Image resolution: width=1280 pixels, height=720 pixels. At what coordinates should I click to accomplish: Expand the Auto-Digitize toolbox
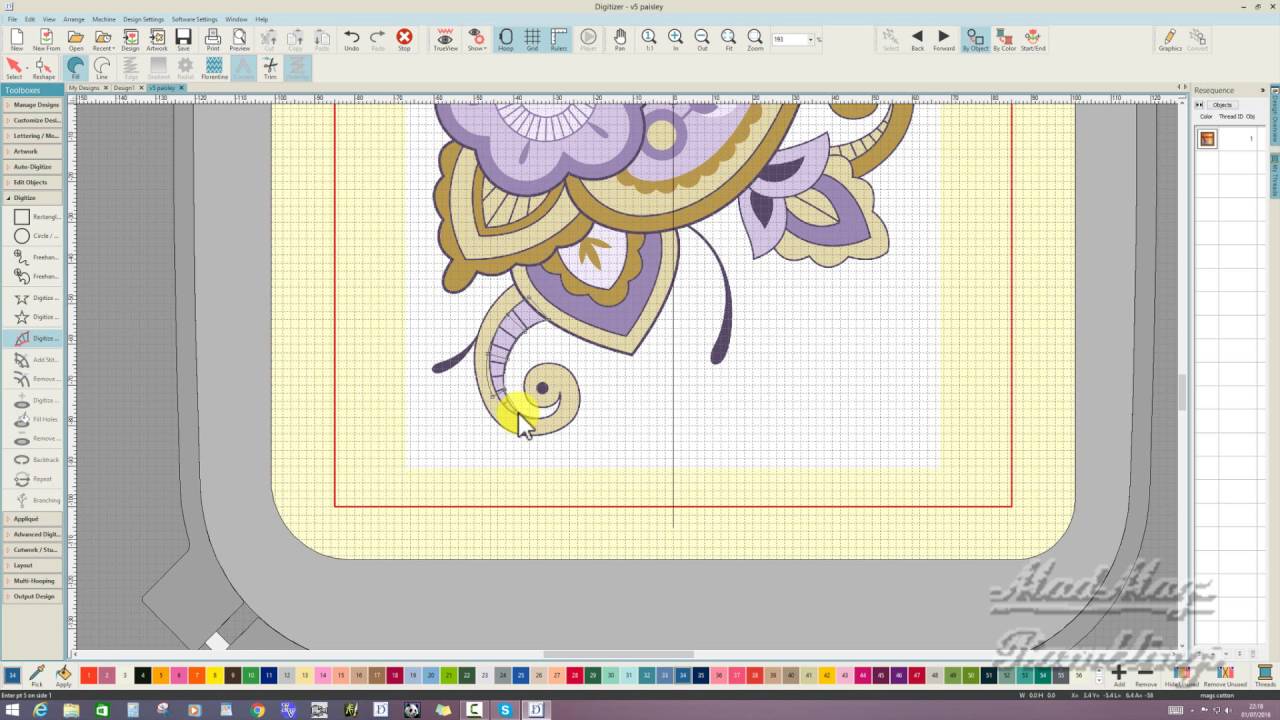click(x=32, y=167)
